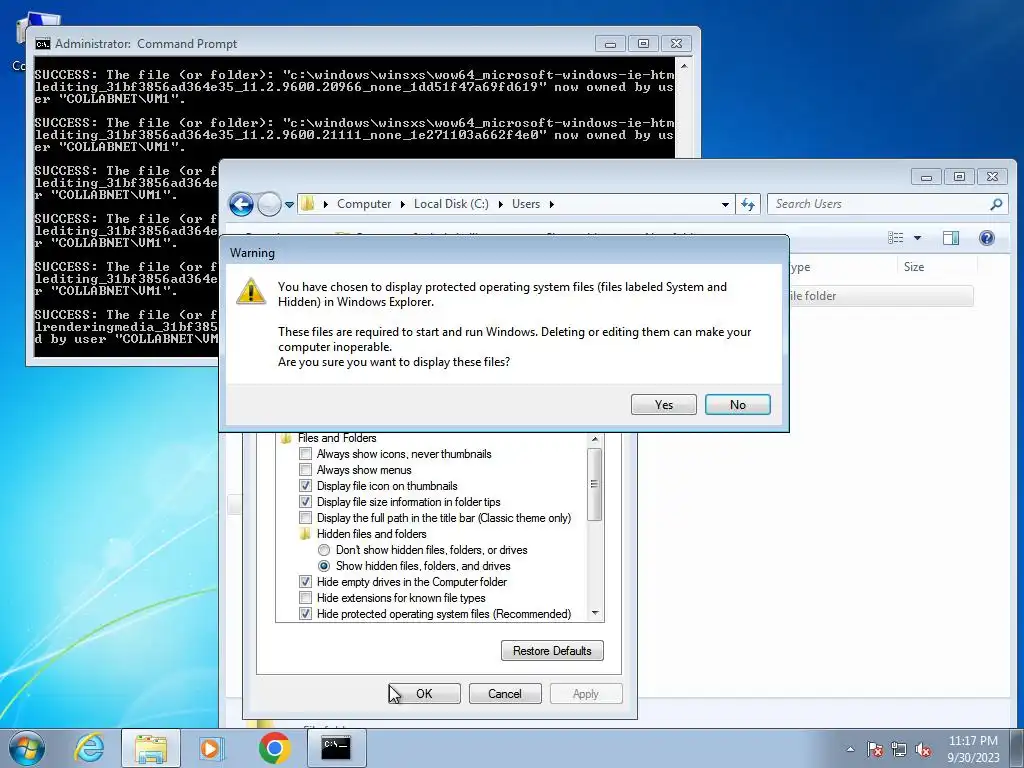Toggle Always show icons, never thumbnails
The image size is (1024, 768).
pos(305,454)
